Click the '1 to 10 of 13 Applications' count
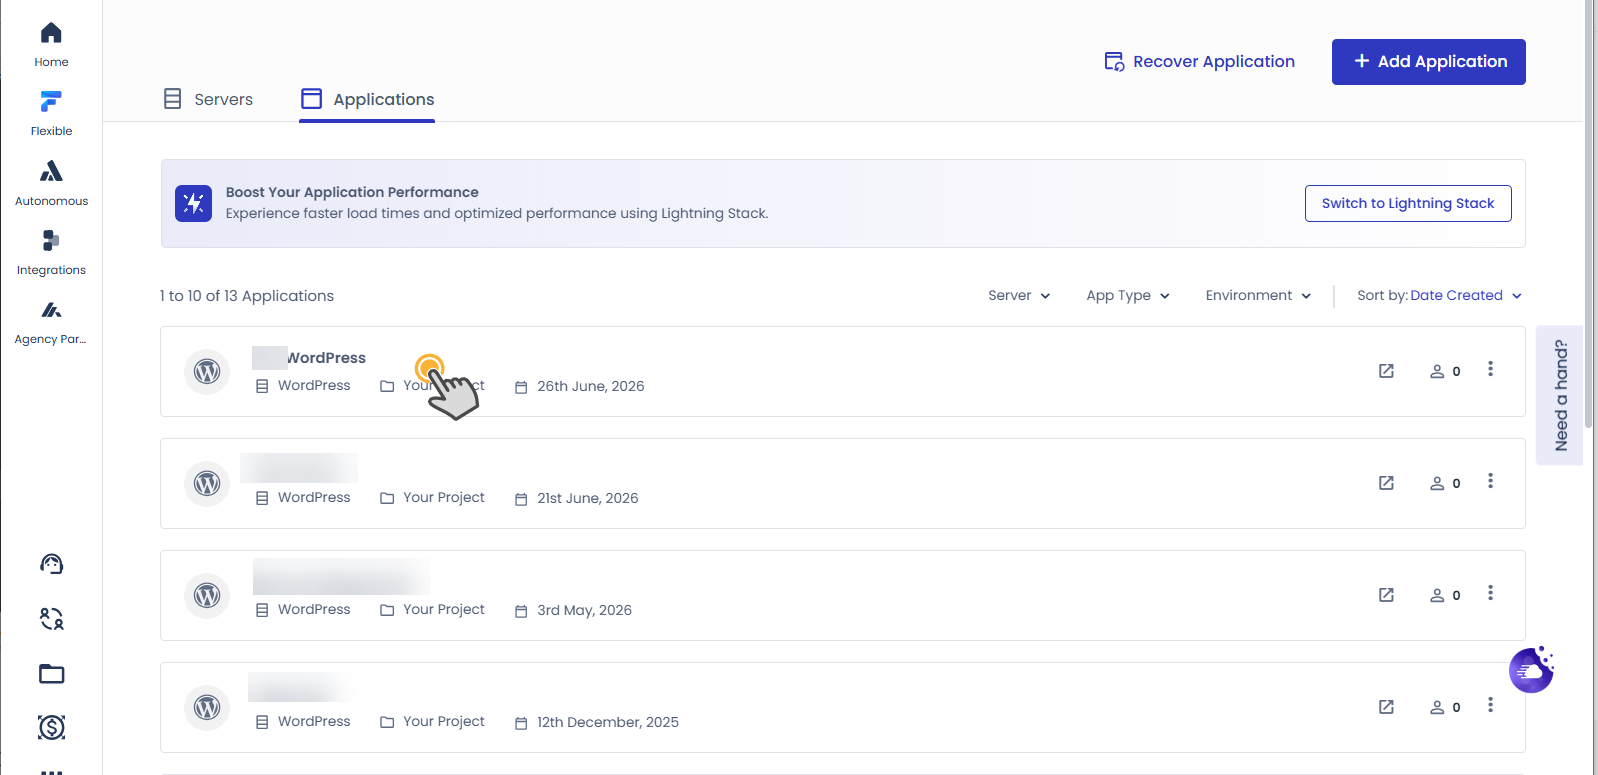Image resolution: width=1598 pixels, height=775 pixels. tap(247, 296)
